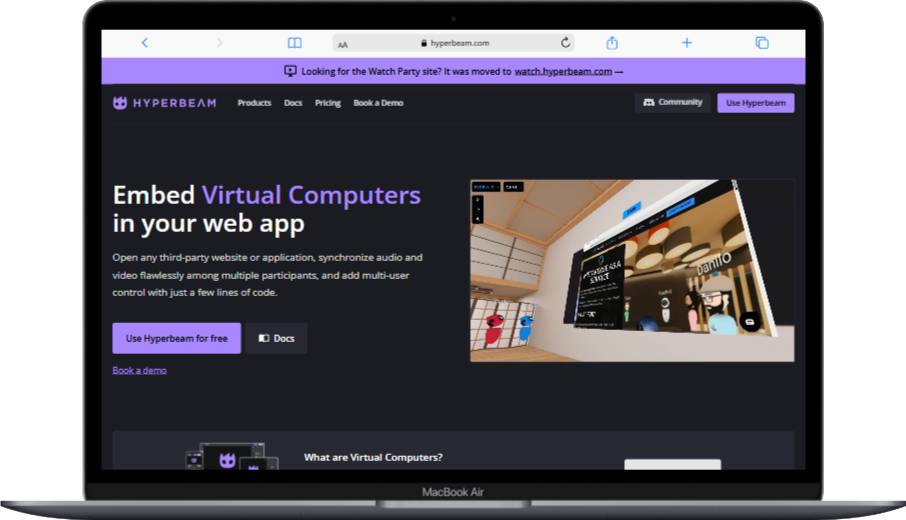Viewport: 906px width, 520px height.
Task: Click the Virtual Computers devices illustration
Action: coord(232,456)
